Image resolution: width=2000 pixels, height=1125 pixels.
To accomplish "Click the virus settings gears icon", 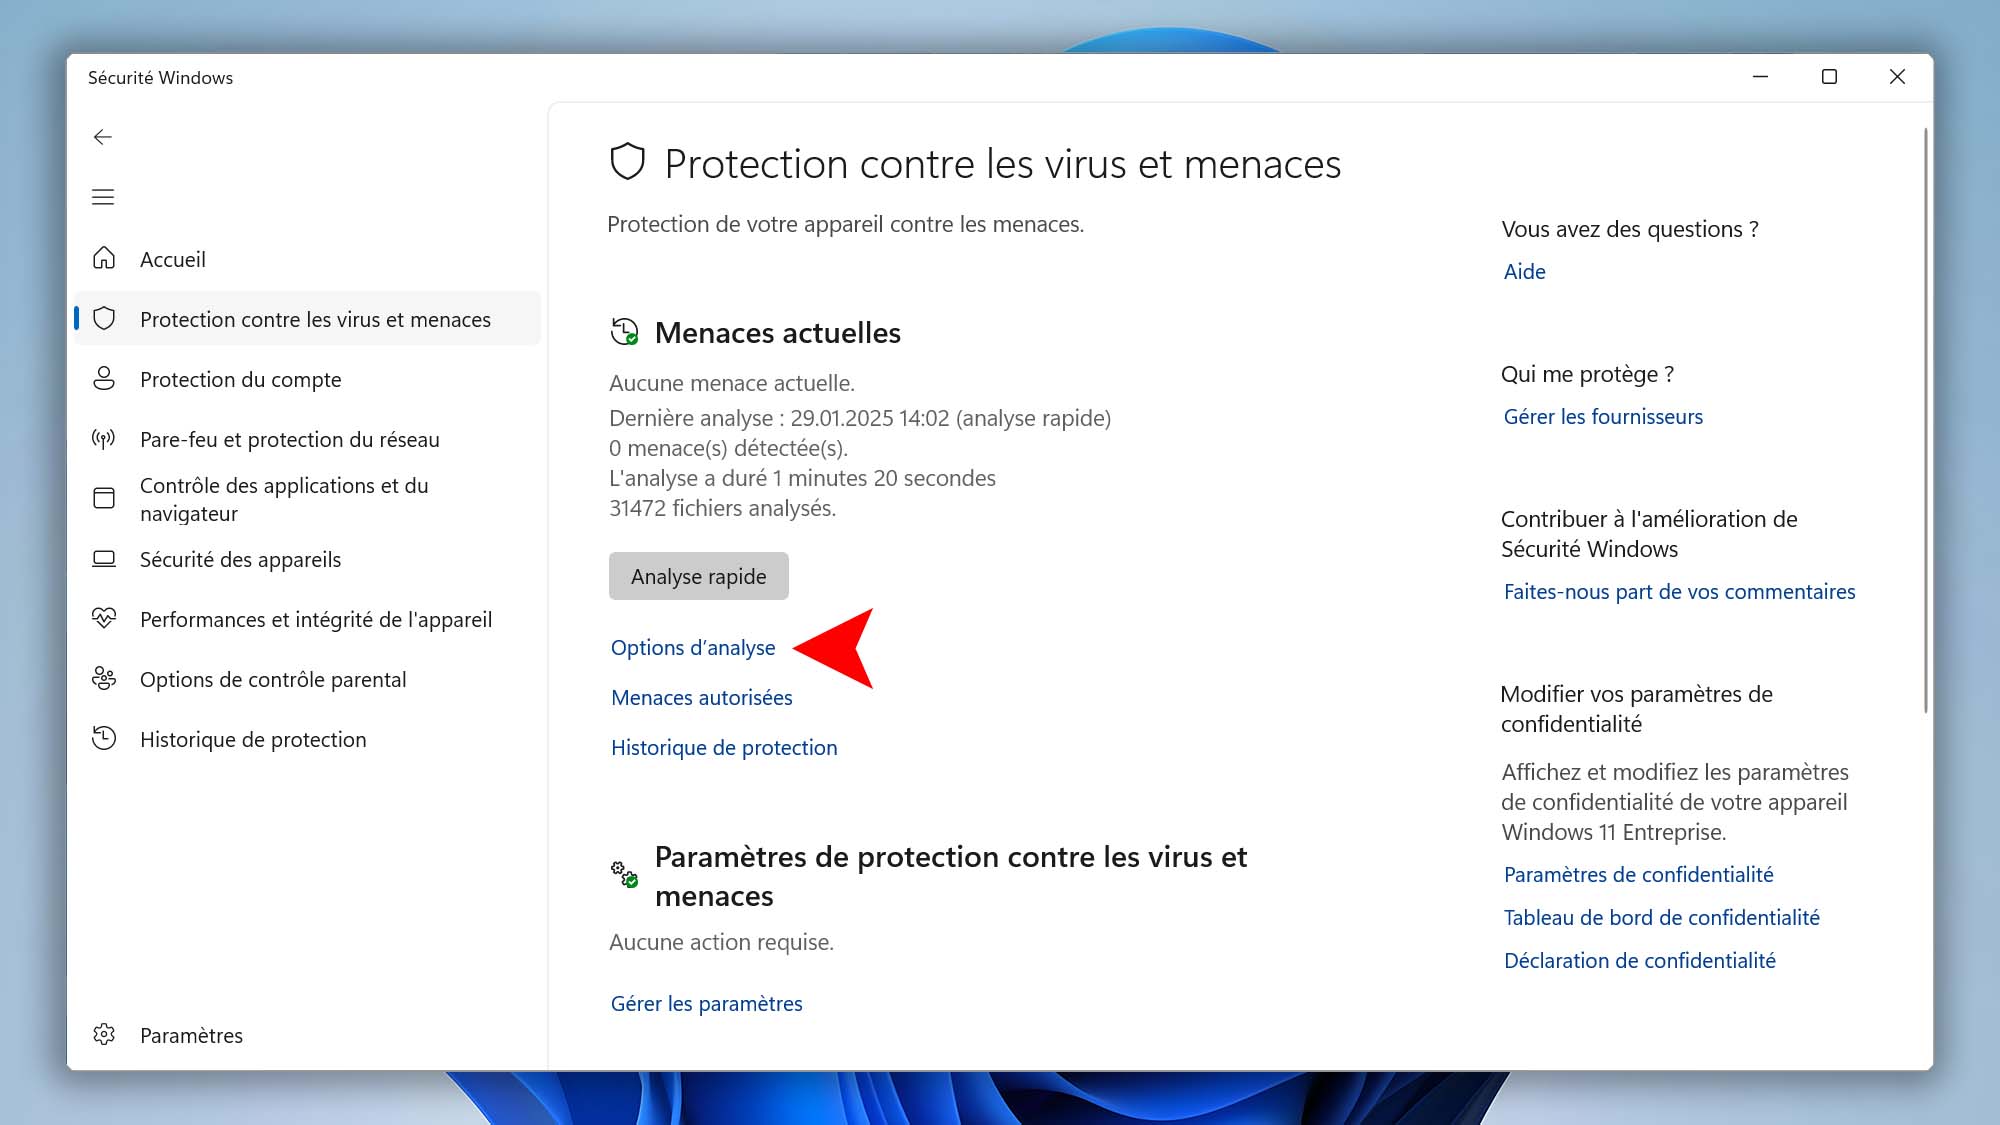I will (x=625, y=874).
